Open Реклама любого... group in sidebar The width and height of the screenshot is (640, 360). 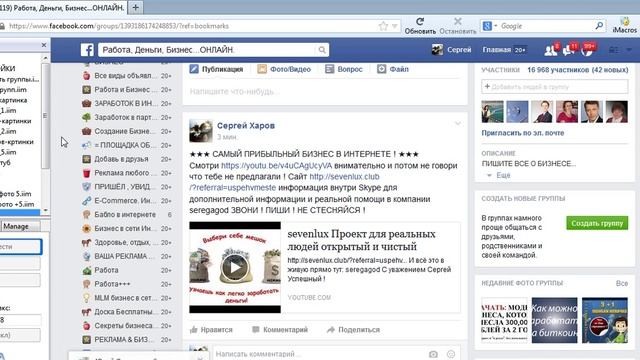(x=127, y=173)
